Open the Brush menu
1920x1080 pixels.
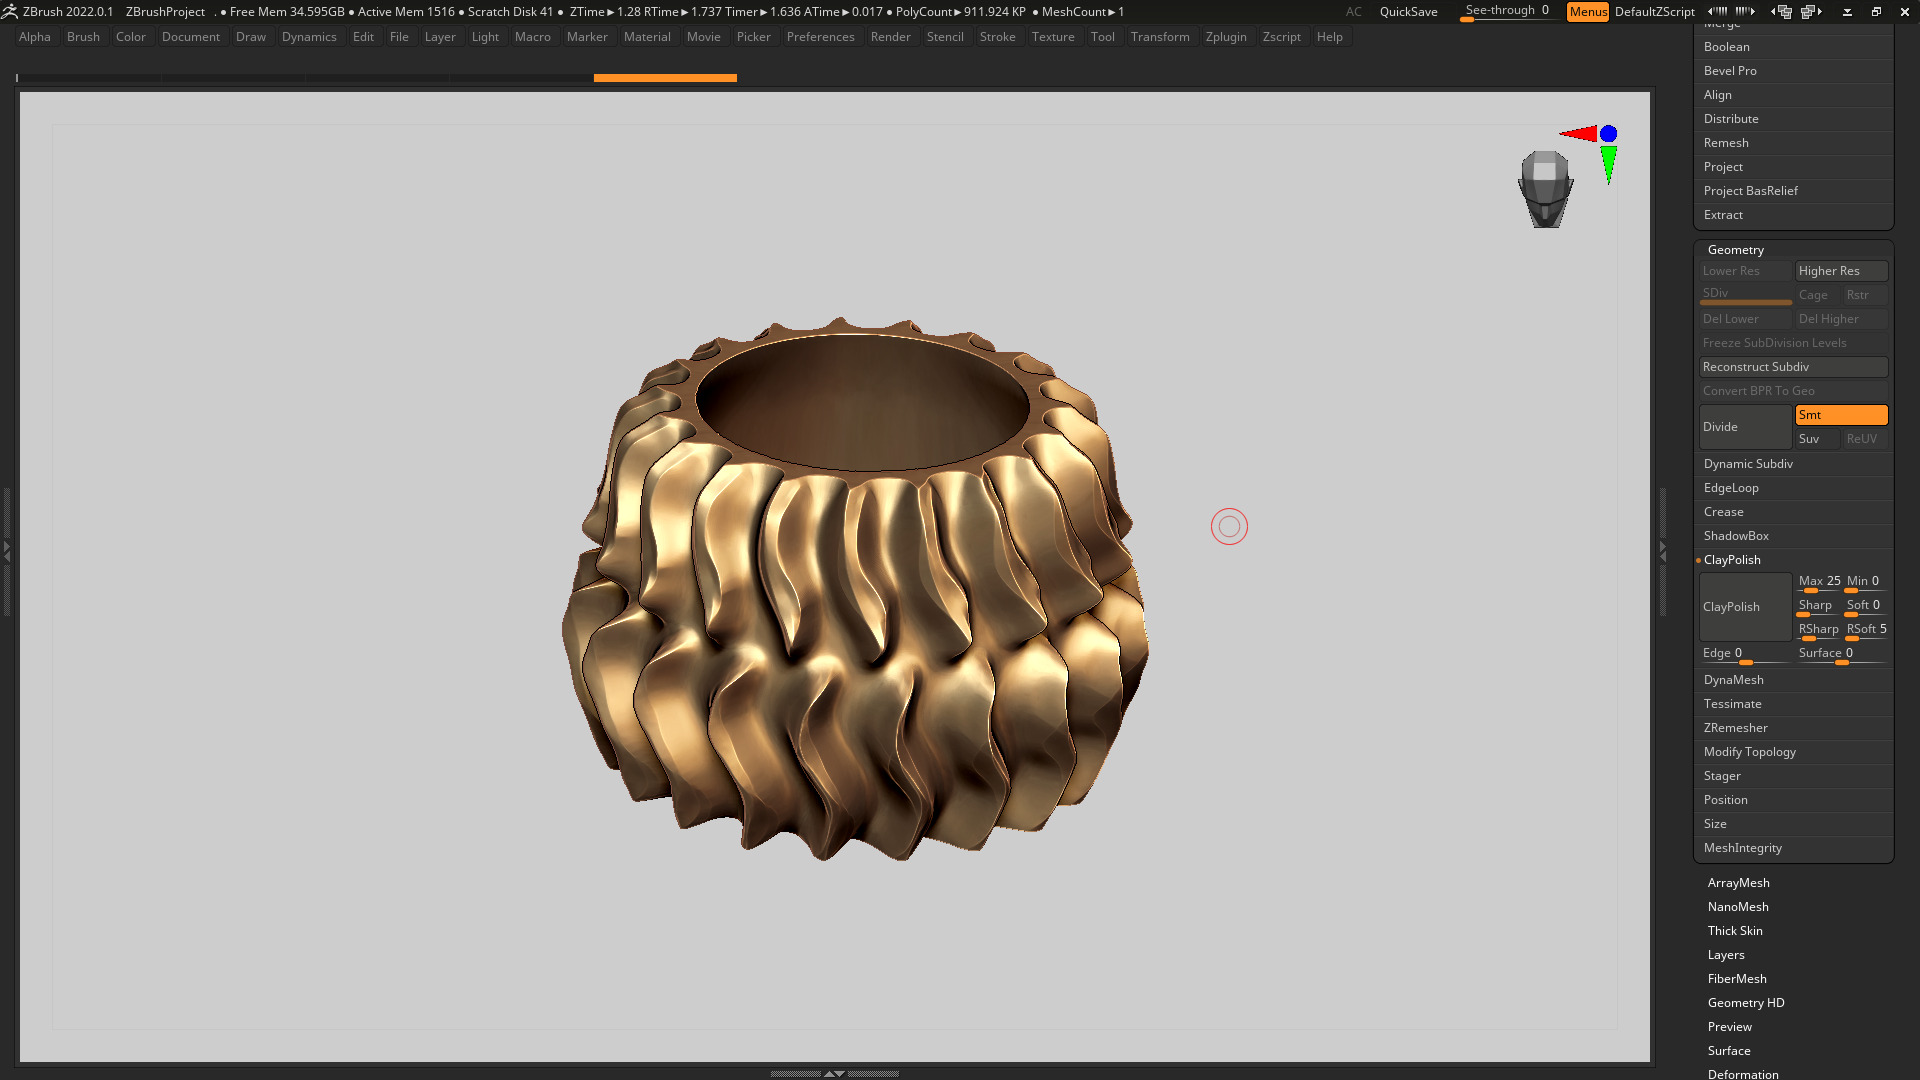click(x=83, y=37)
